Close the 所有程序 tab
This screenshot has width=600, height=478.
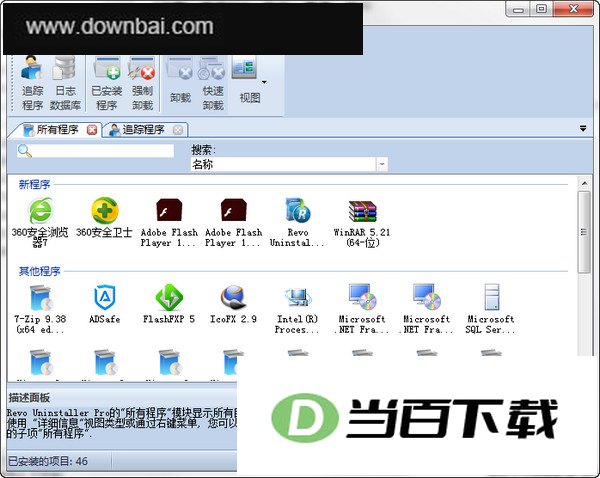tap(92, 130)
